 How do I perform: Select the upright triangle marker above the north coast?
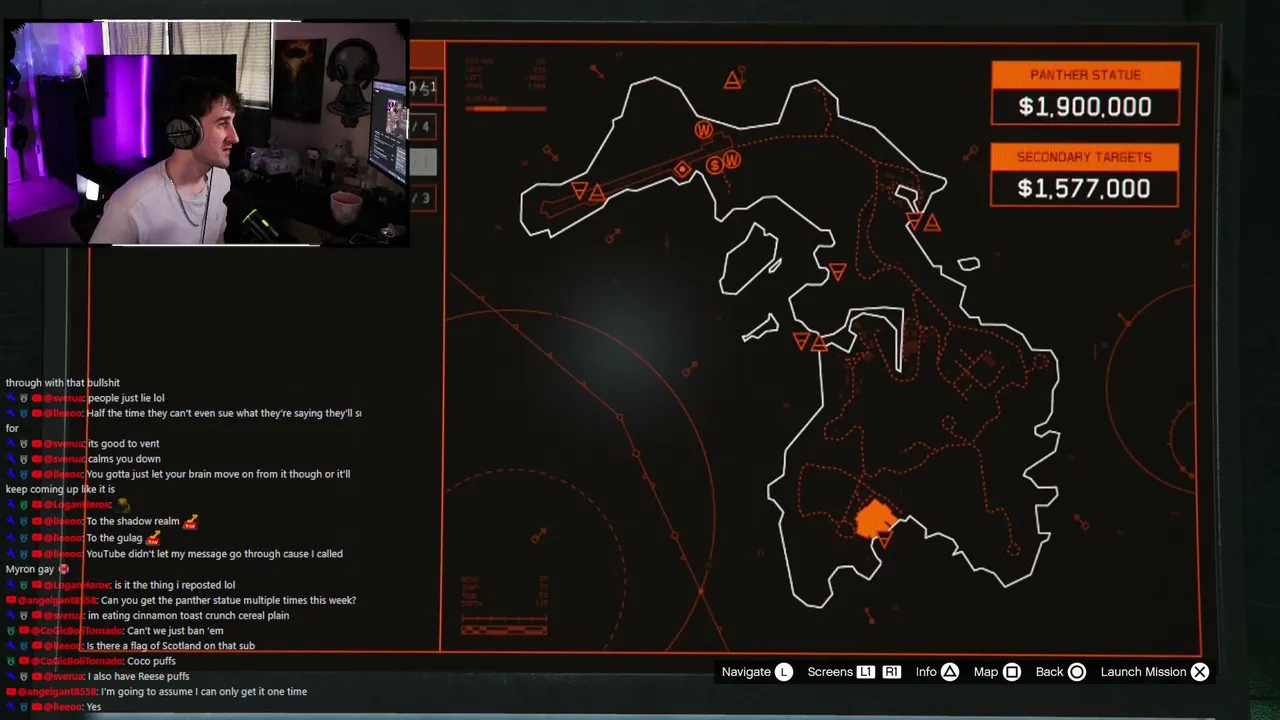pos(732,80)
